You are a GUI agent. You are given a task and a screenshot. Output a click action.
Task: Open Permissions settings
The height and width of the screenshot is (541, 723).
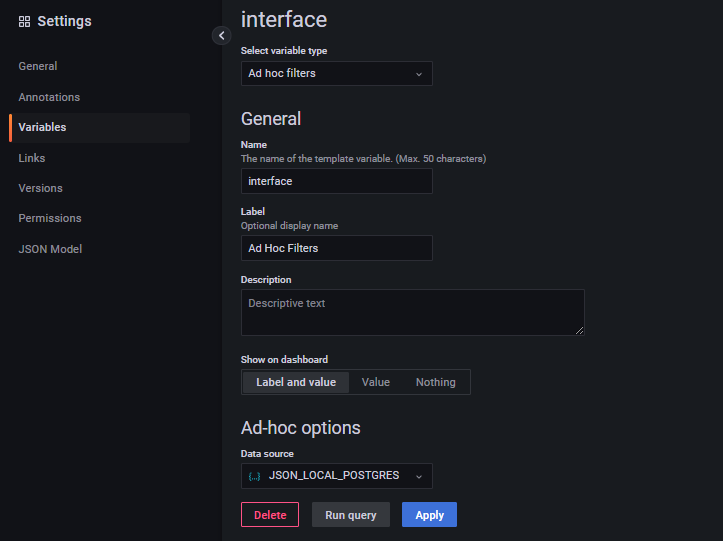tap(50, 218)
